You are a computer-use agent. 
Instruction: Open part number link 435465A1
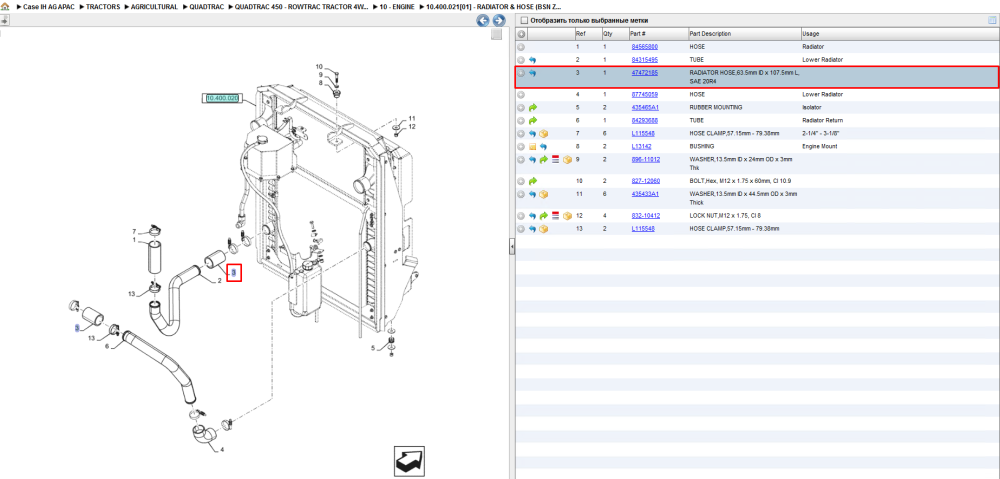pyautogui.click(x=645, y=107)
